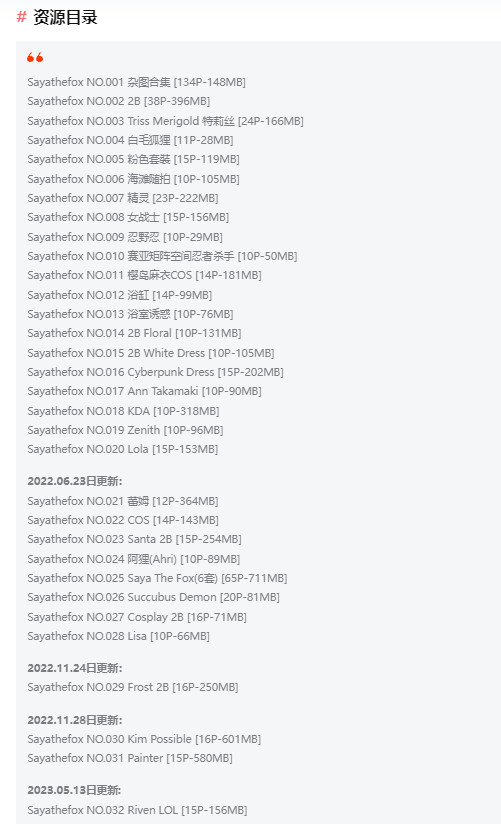Select NO.017 Ann Takamaki line
This screenshot has width=501, height=824.
coord(144,391)
